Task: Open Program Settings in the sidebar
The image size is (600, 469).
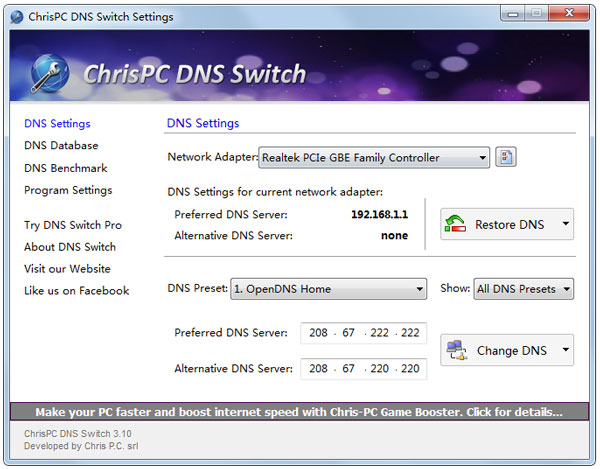Action: coord(68,190)
